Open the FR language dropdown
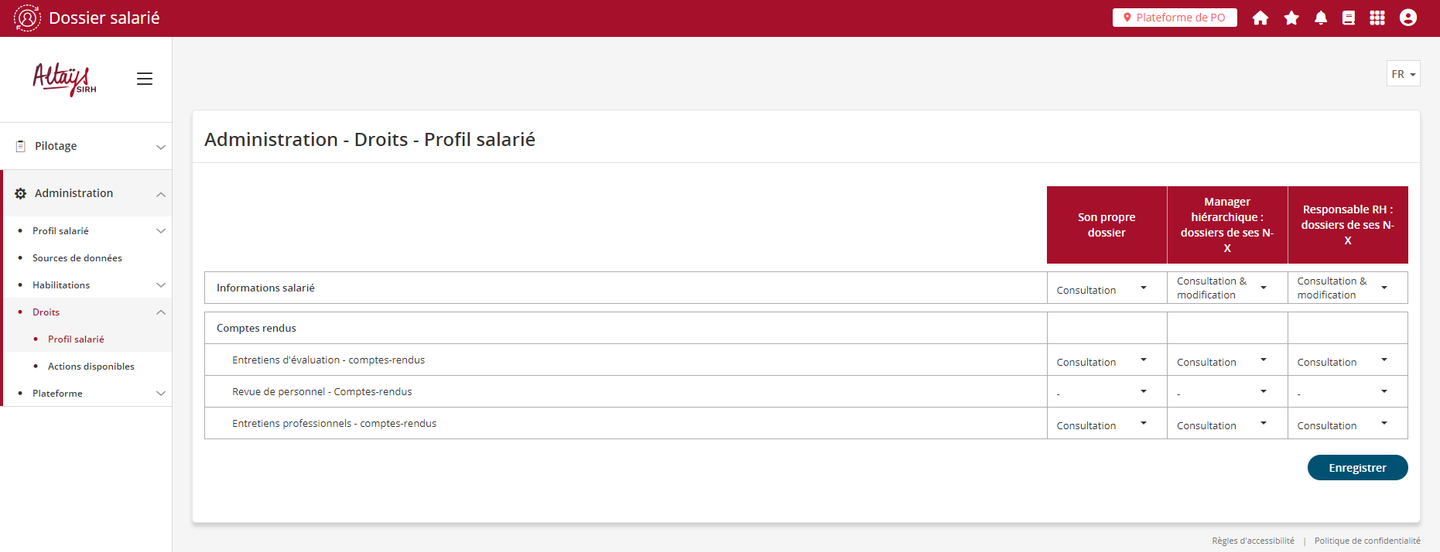Viewport: 1440px width, 552px height. (x=1403, y=74)
